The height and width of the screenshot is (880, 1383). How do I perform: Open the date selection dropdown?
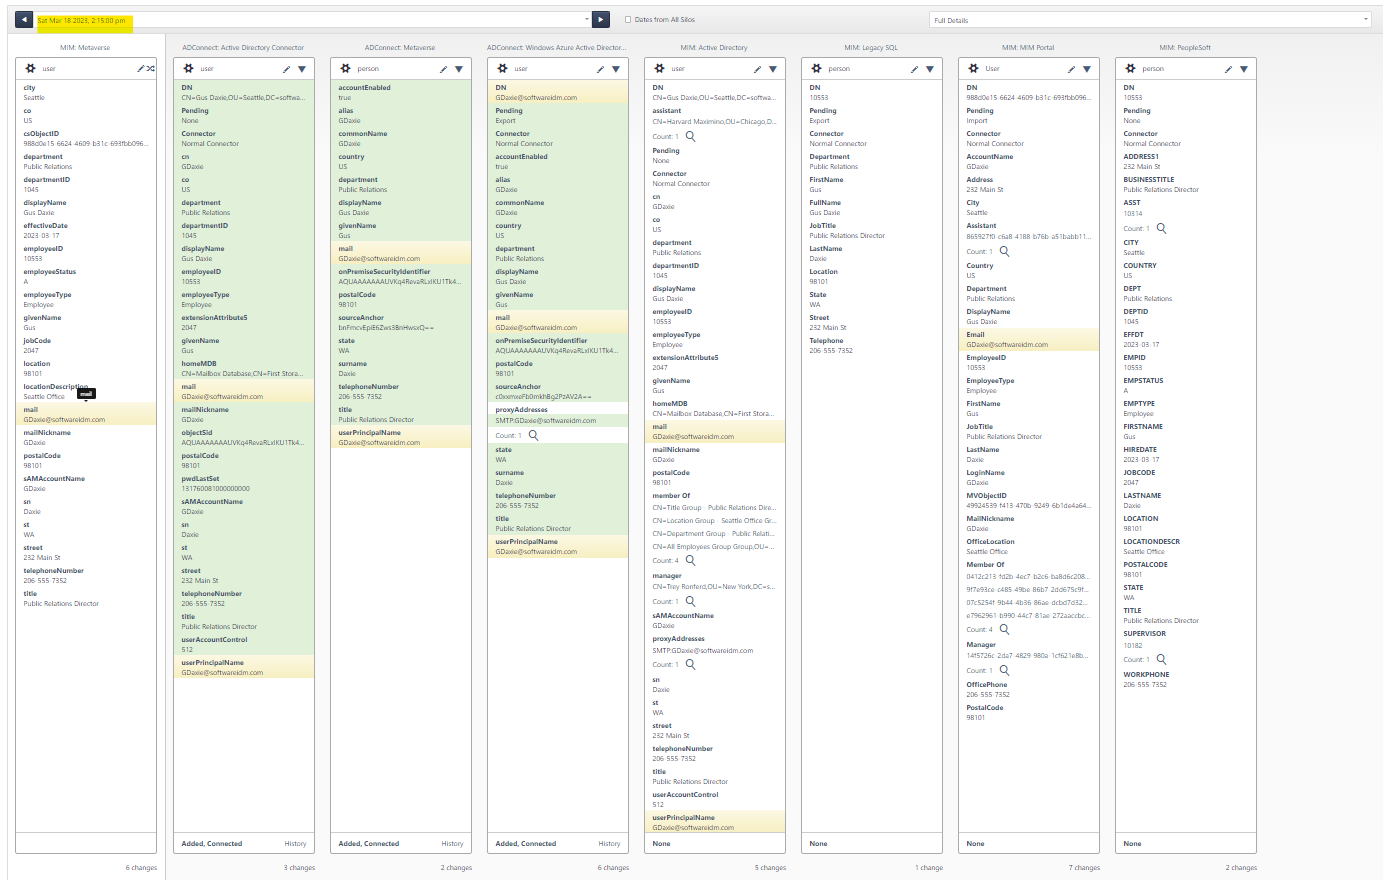pyautogui.click(x=587, y=20)
